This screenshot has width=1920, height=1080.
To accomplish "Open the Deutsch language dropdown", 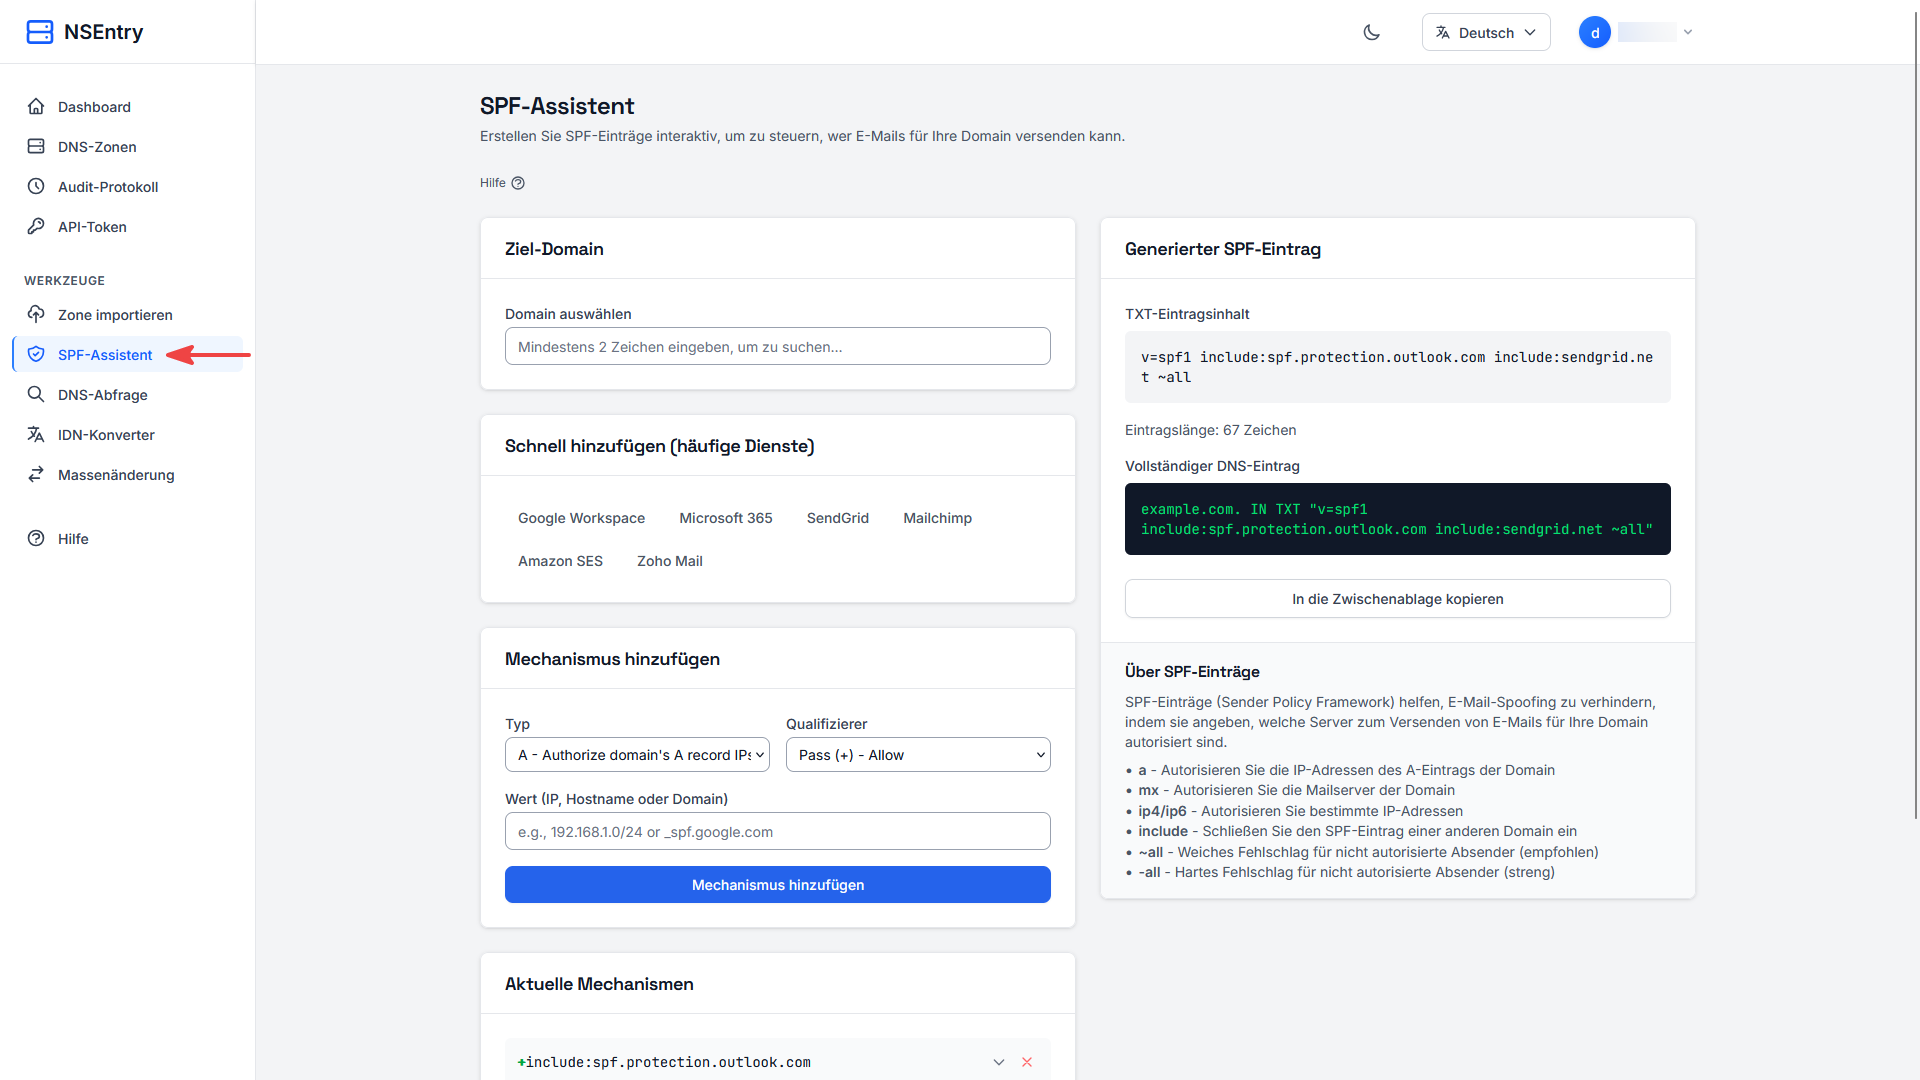I will (1486, 32).
